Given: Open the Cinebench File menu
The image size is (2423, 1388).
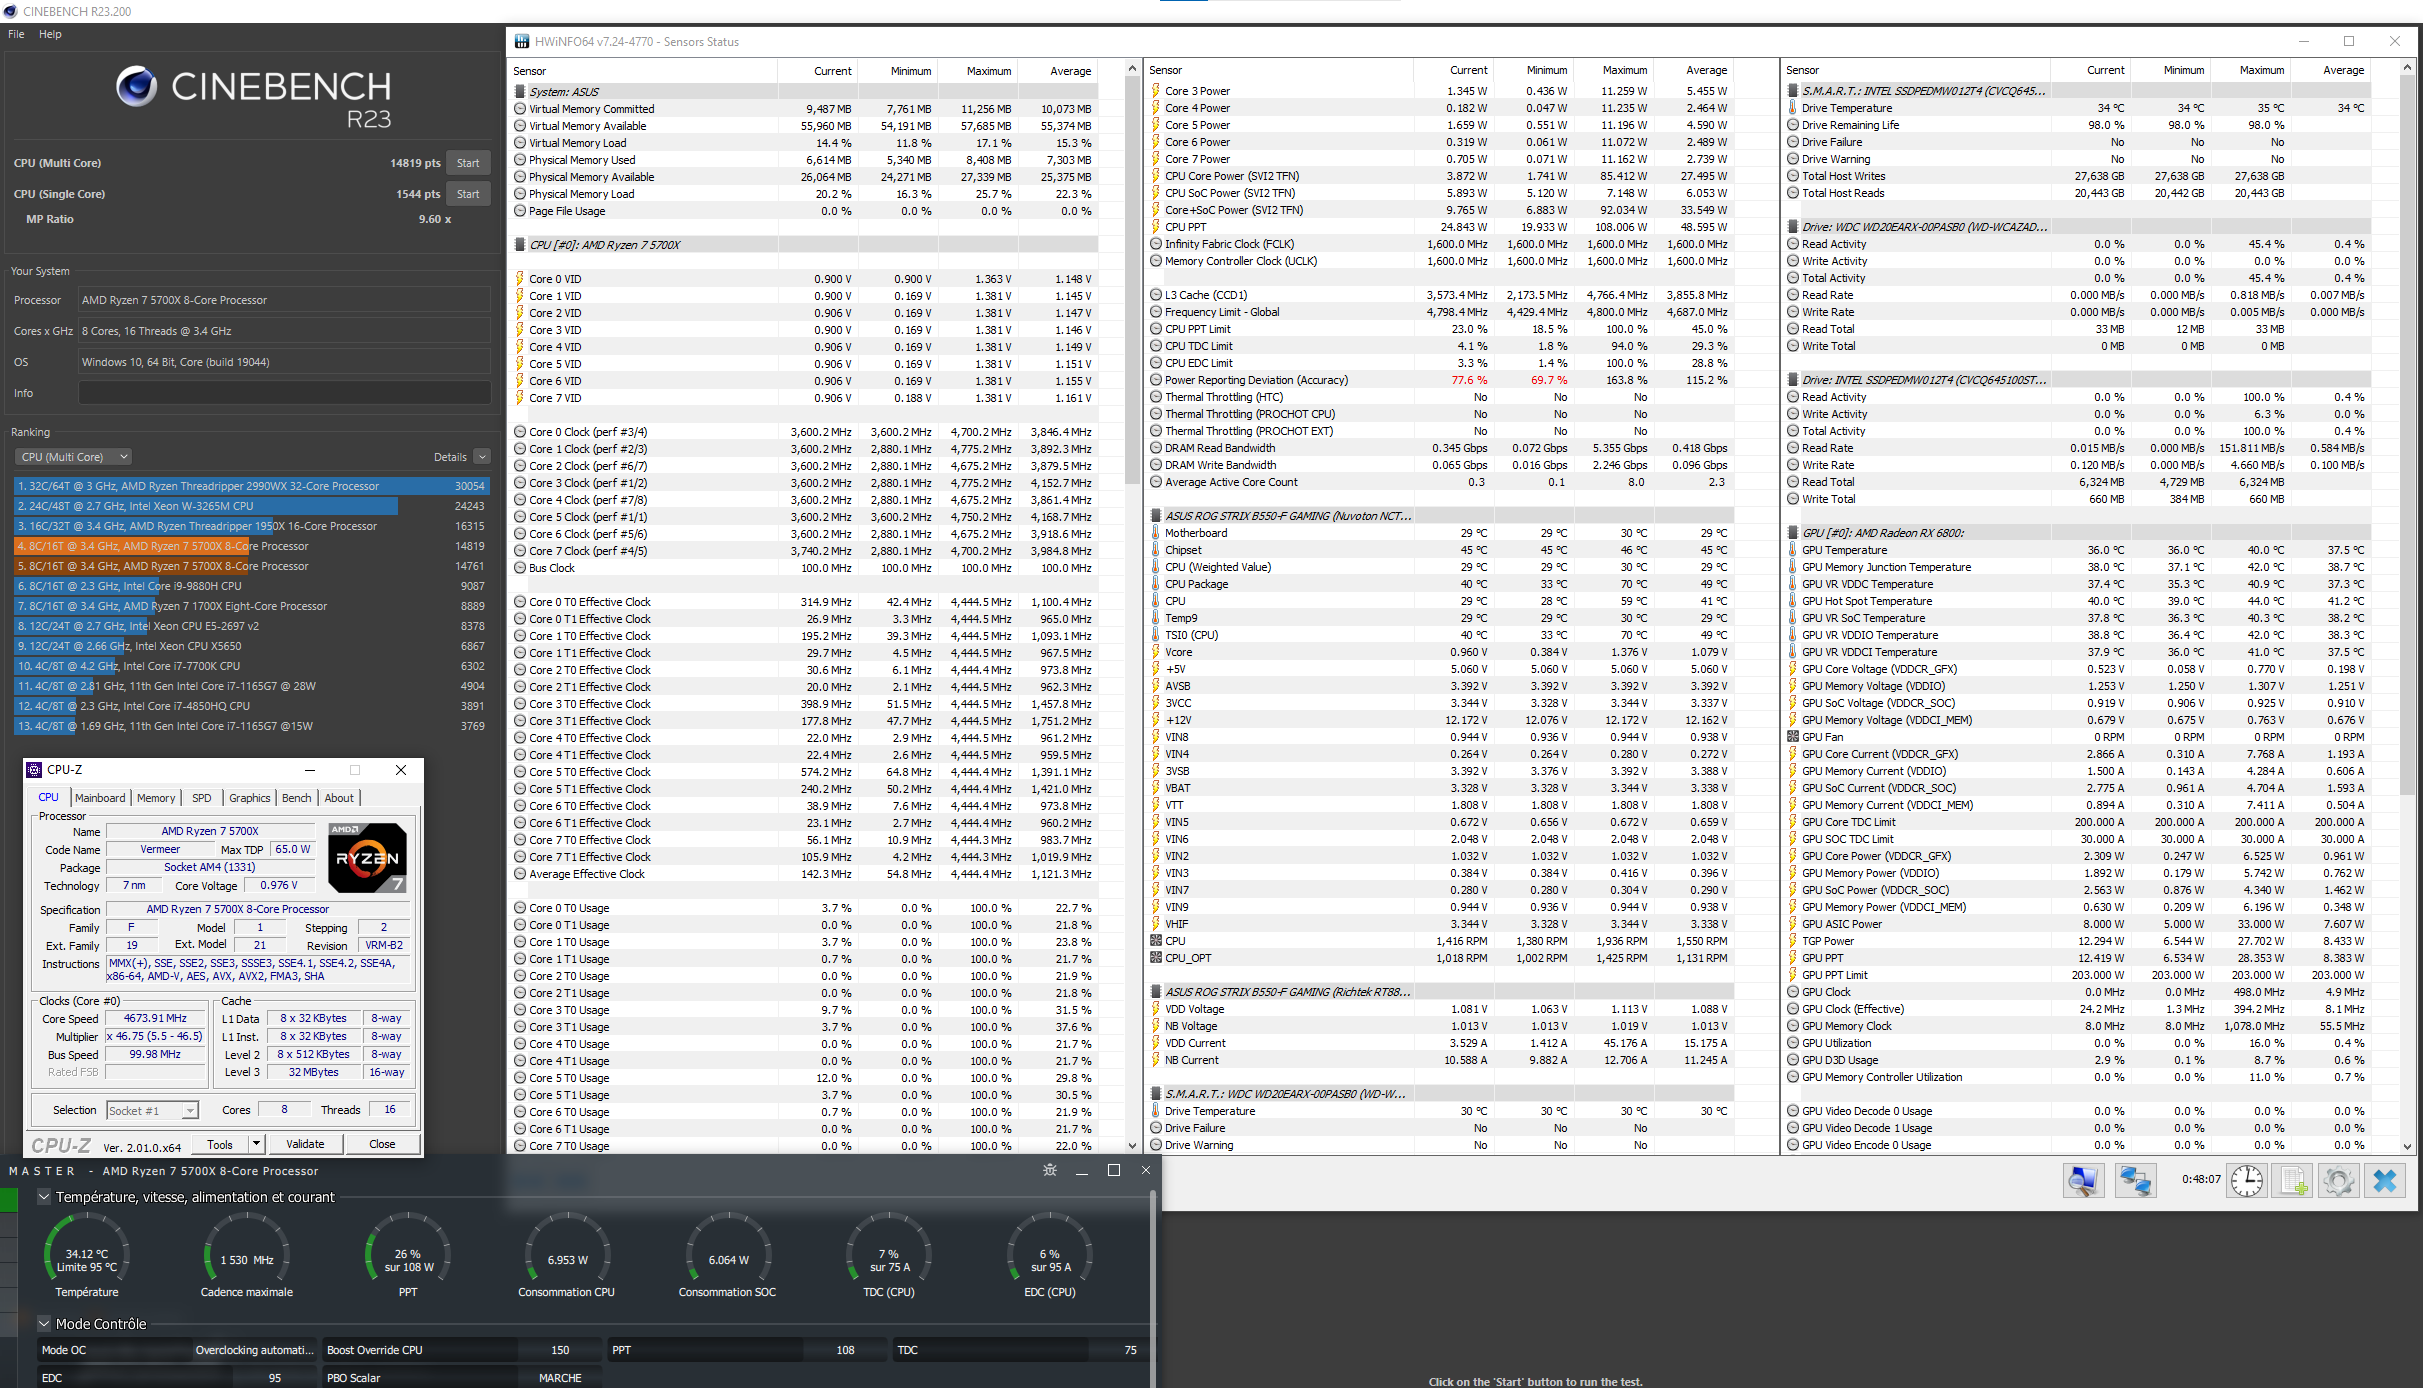Looking at the screenshot, I should click(16, 34).
